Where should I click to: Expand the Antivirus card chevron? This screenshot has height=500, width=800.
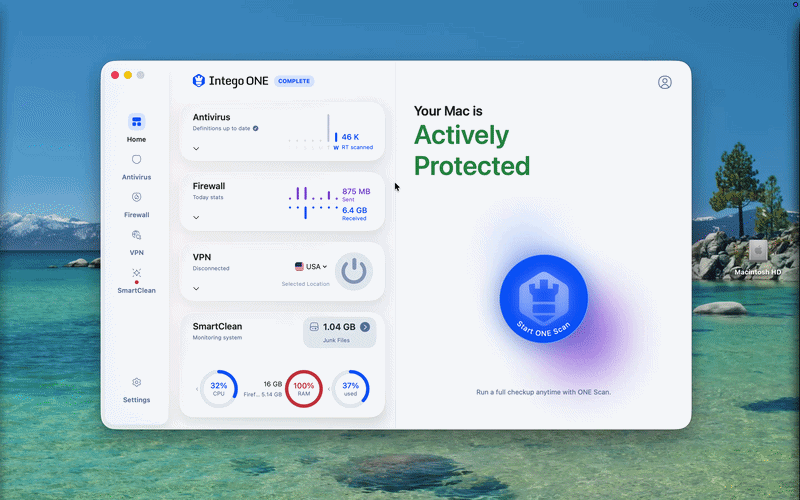click(196, 148)
